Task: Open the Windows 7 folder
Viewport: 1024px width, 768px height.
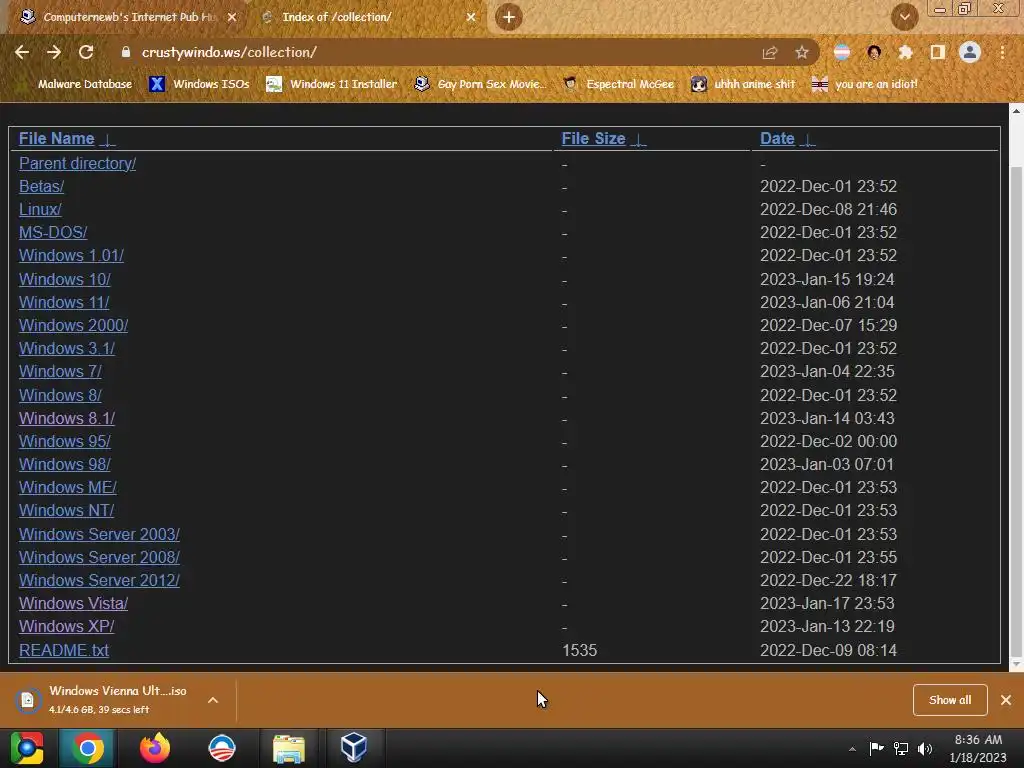Action: point(60,371)
